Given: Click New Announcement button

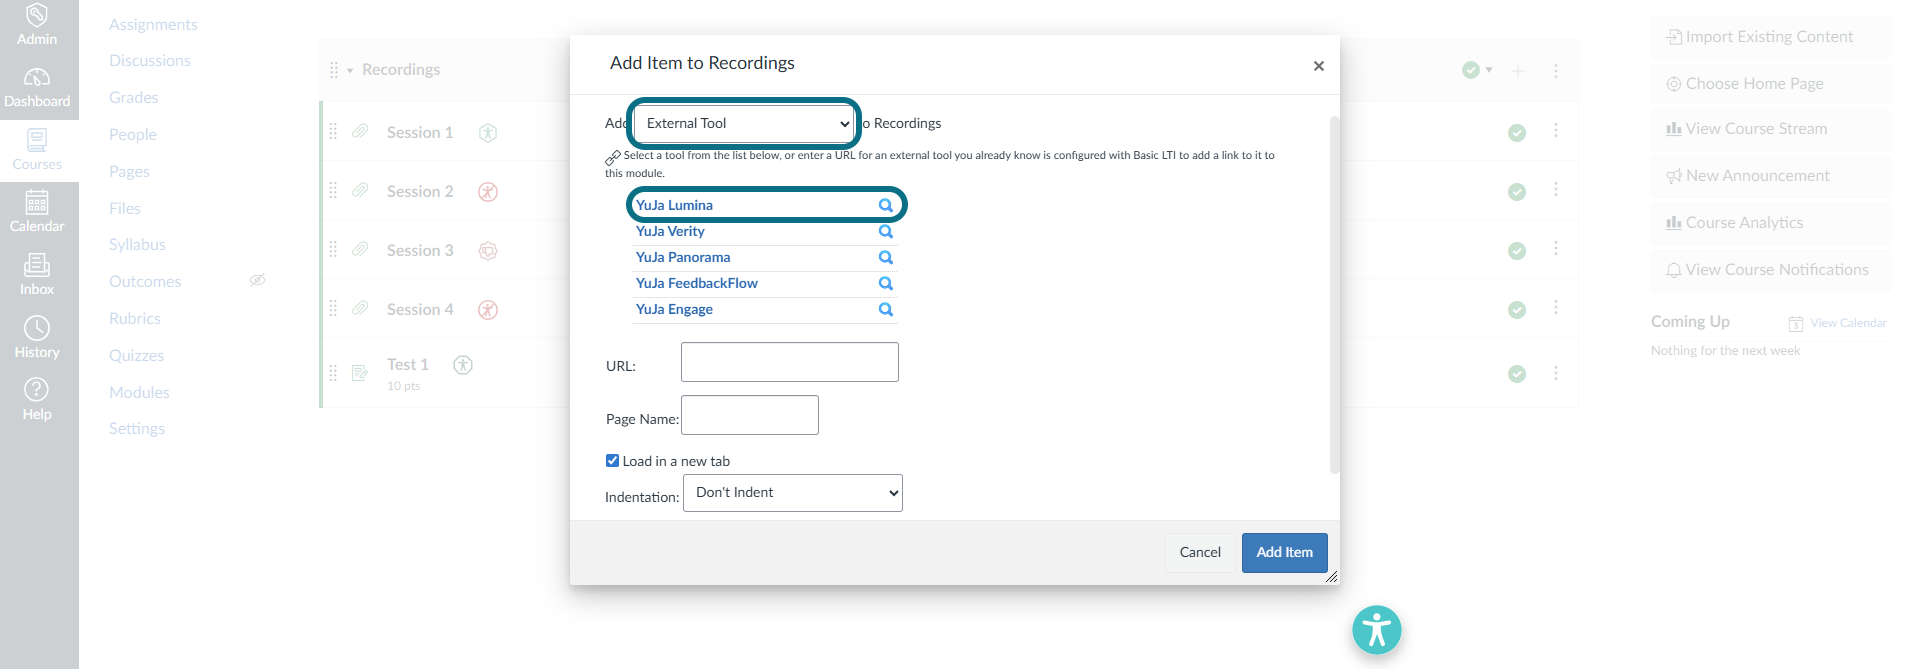Looking at the screenshot, I should (1771, 176).
